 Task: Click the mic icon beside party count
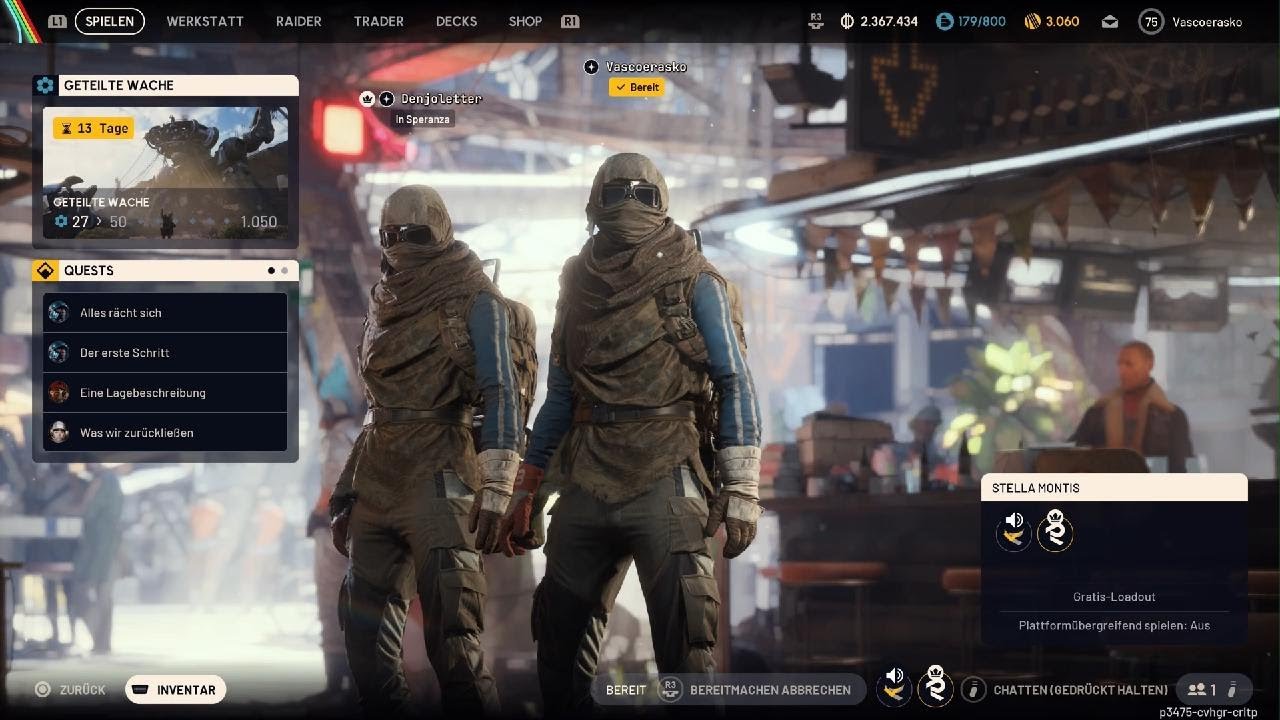(x=1233, y=690)
